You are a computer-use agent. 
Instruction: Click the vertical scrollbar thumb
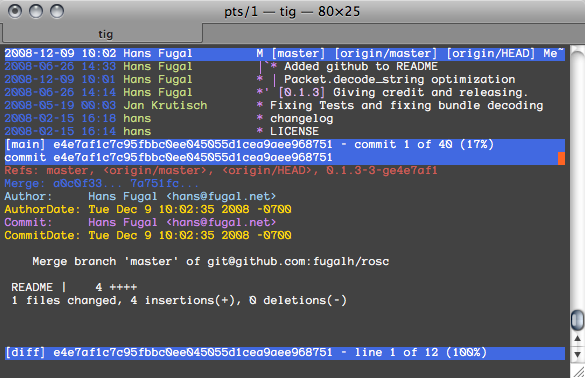point(577,320)
